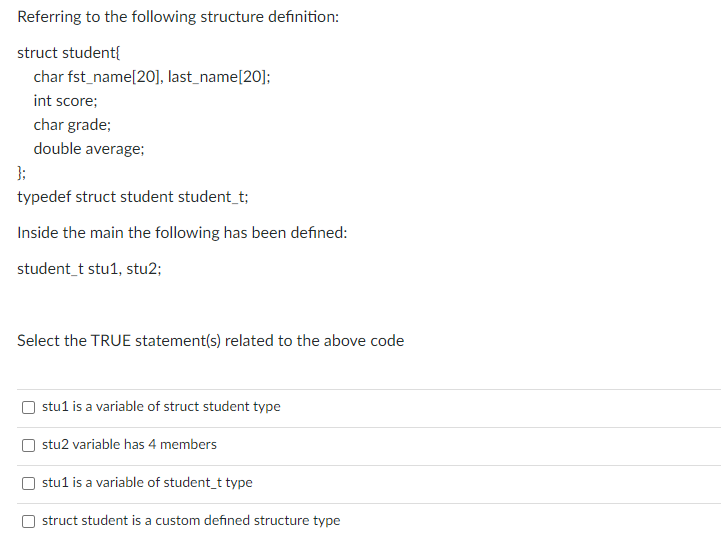Click the 'Select the TRUE statement(s)' question prompt
Image resolution: width=723 pixels, height=545 pixels.
point(211,340)
